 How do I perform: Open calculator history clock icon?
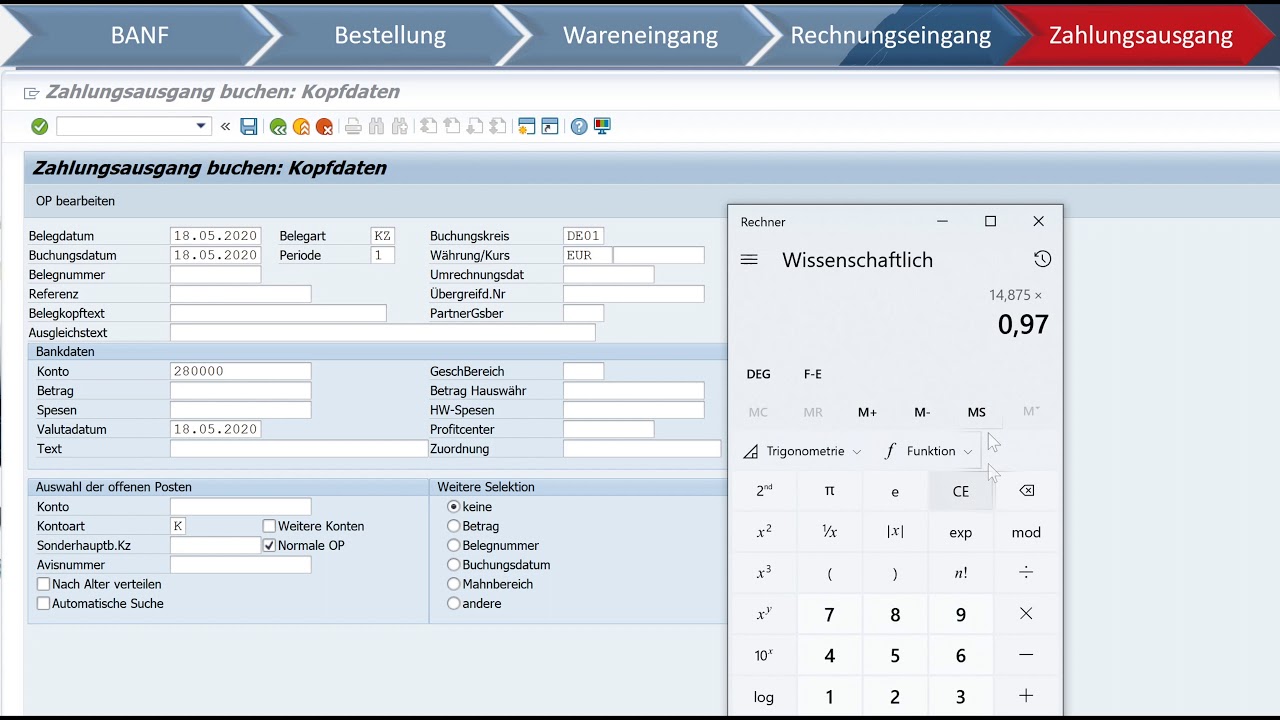click(1042, 259)
